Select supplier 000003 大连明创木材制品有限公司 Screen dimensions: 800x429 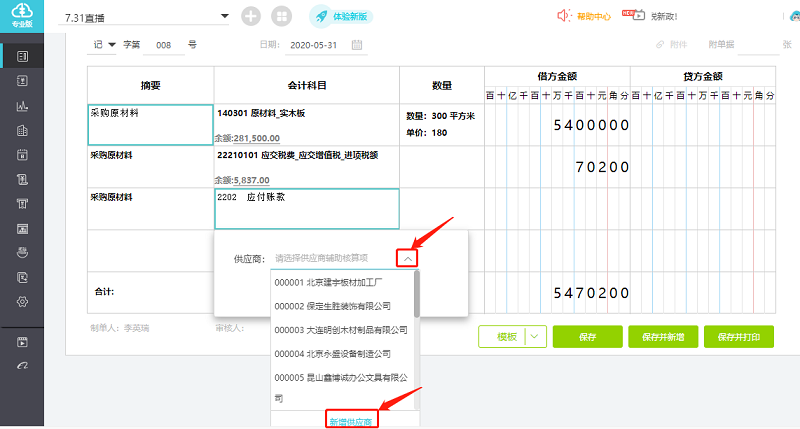coord(343,330)
